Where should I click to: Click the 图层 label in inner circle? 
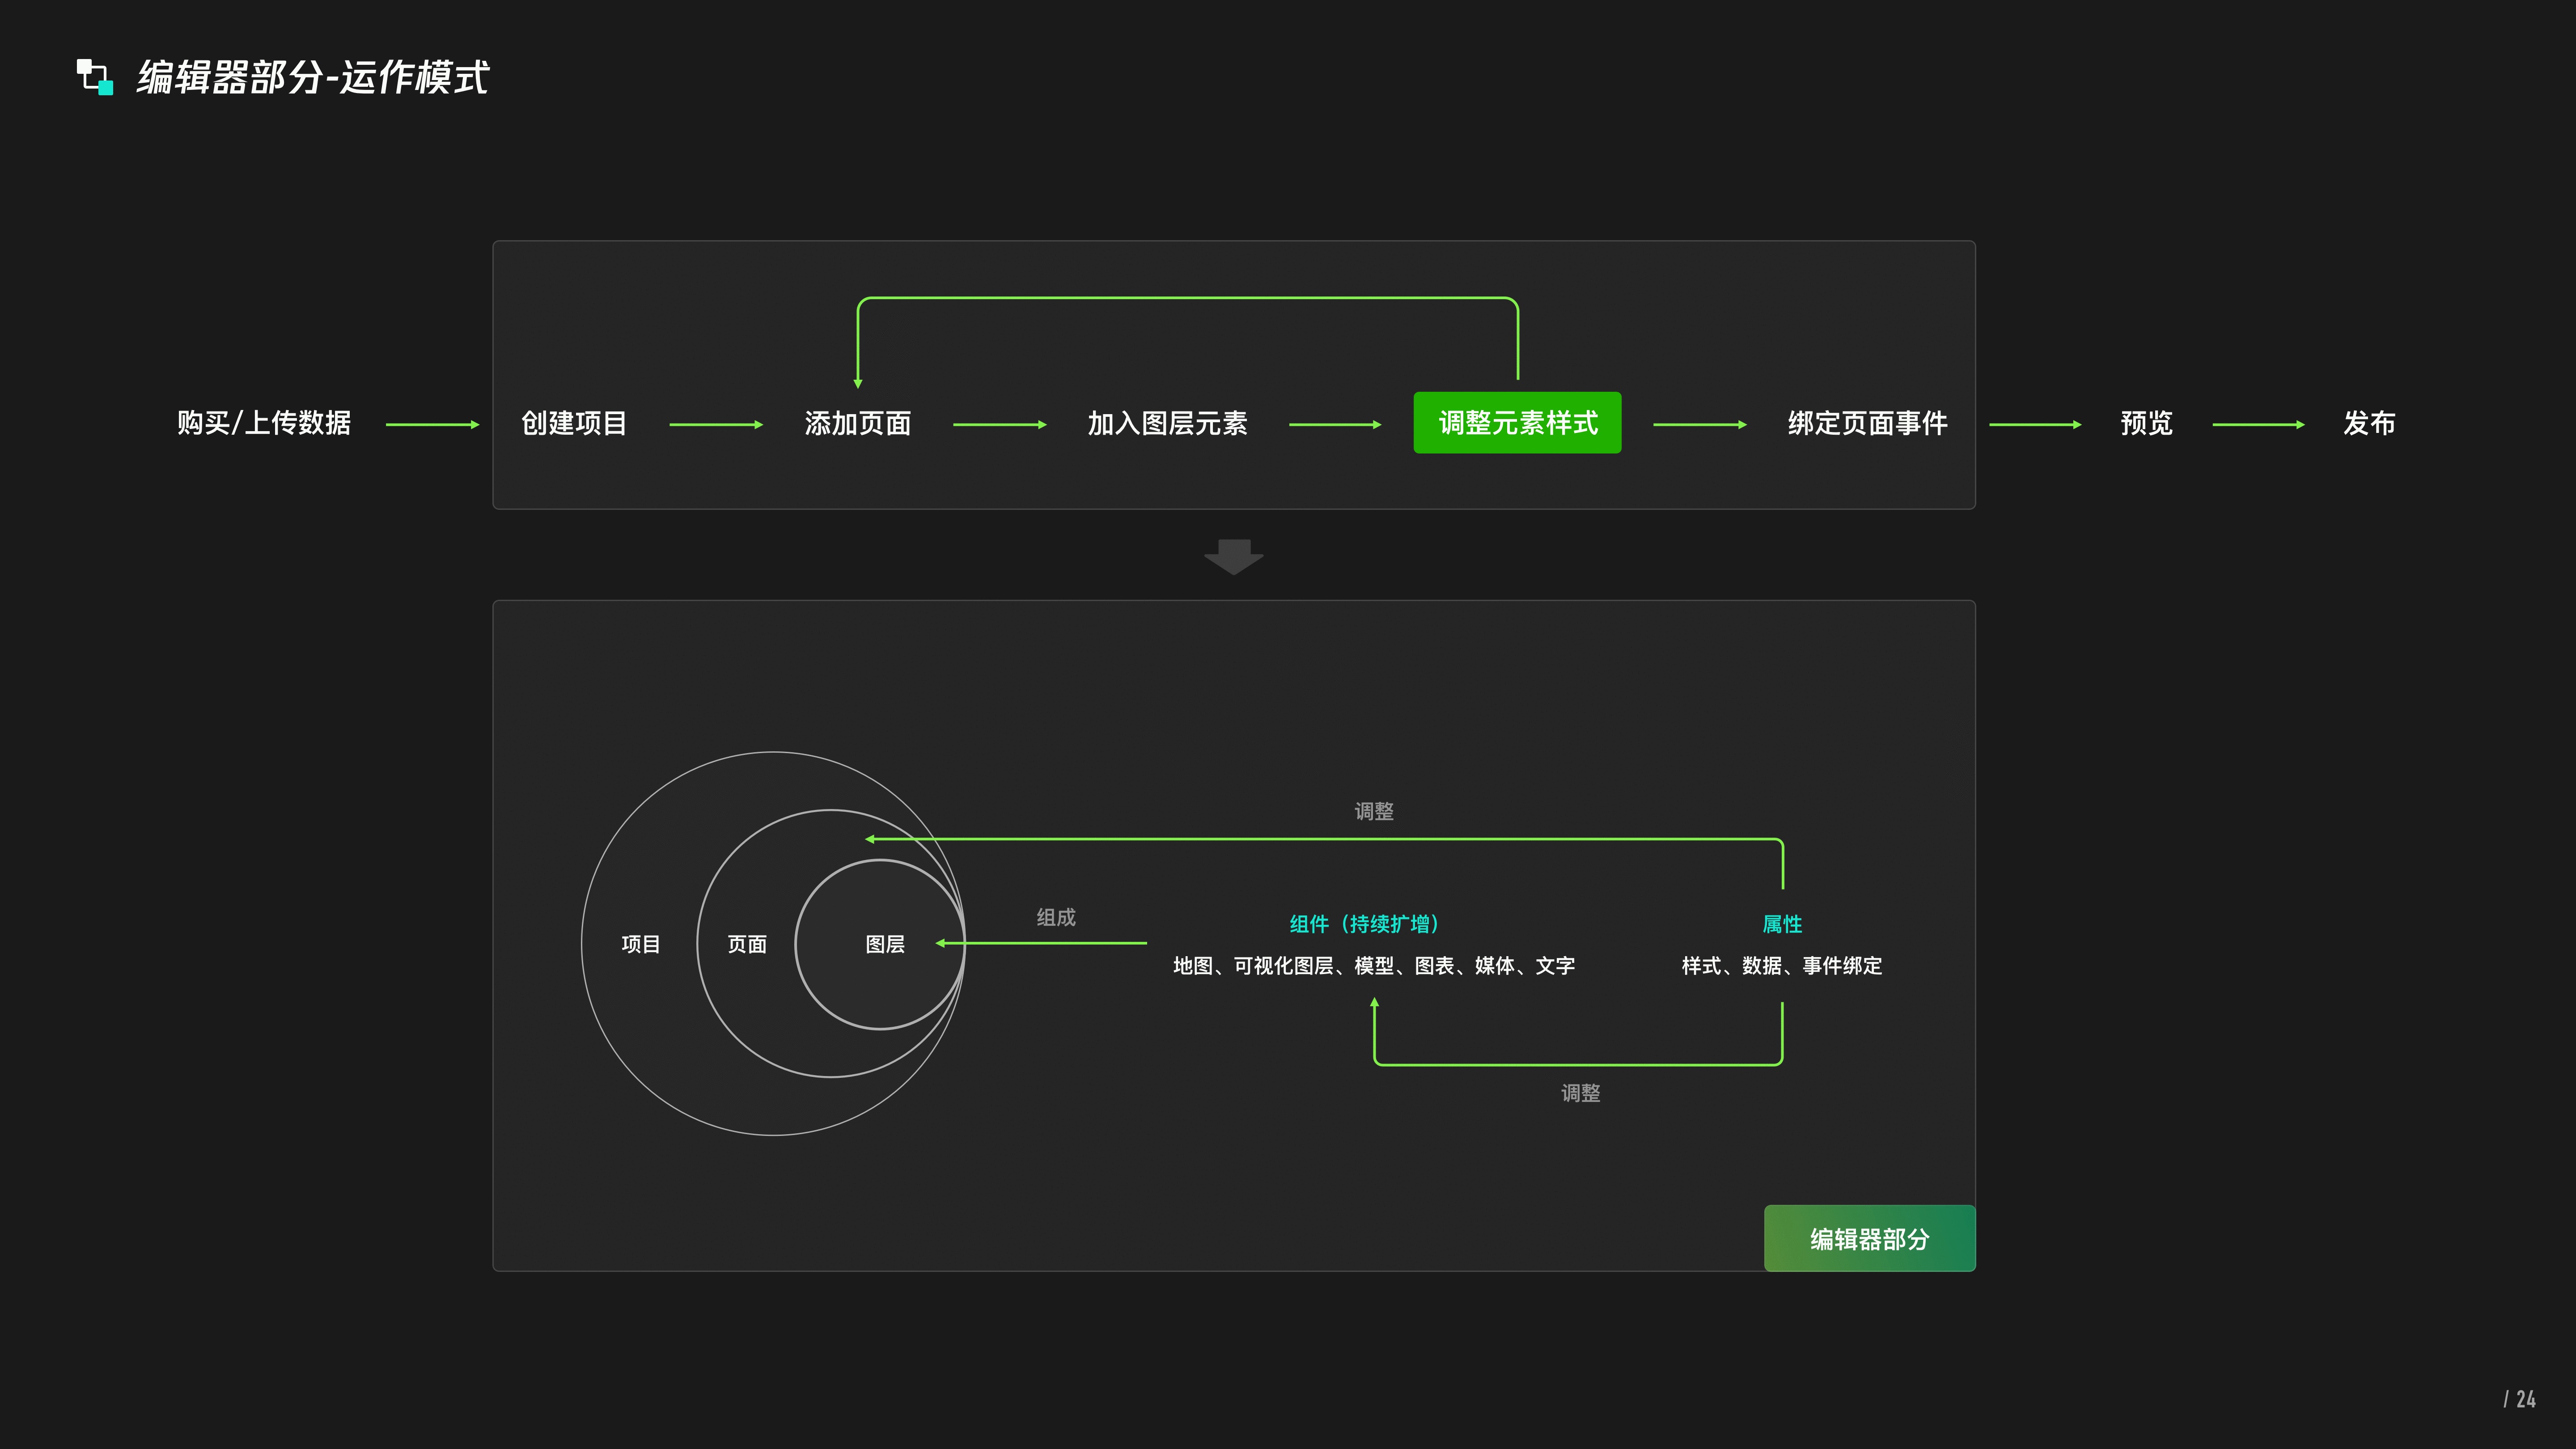(x=885, y=944)
